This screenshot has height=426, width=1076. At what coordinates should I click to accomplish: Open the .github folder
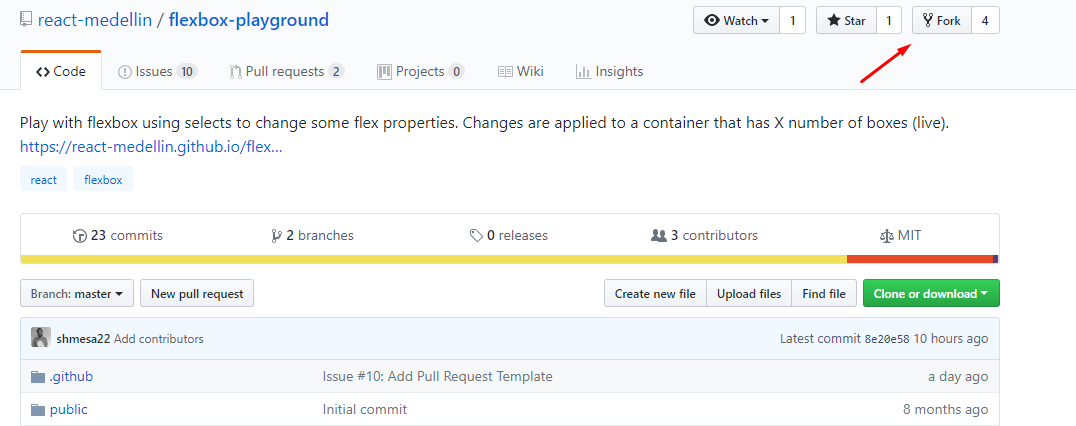point(71,377)
